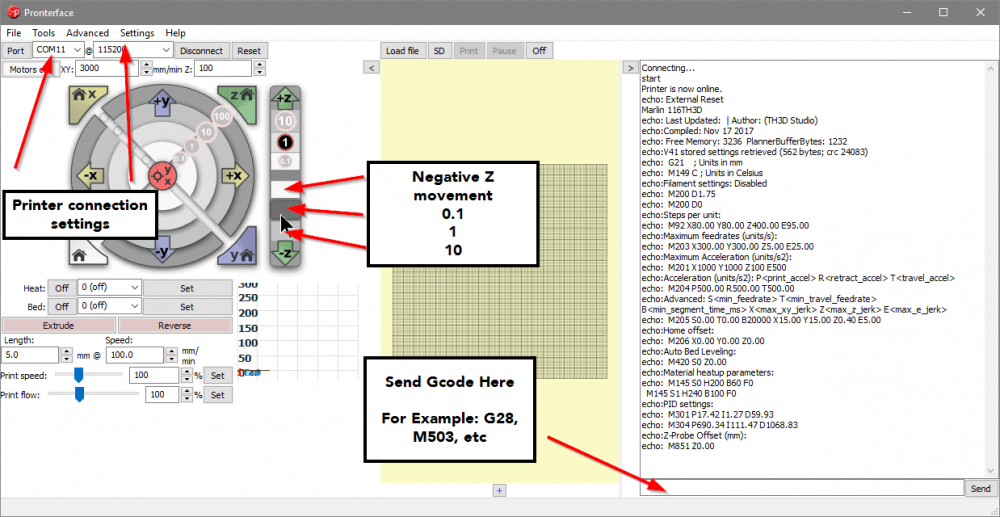Click the extrude Speed field
Screen dimensions: 1000x517
pos(135,354)
